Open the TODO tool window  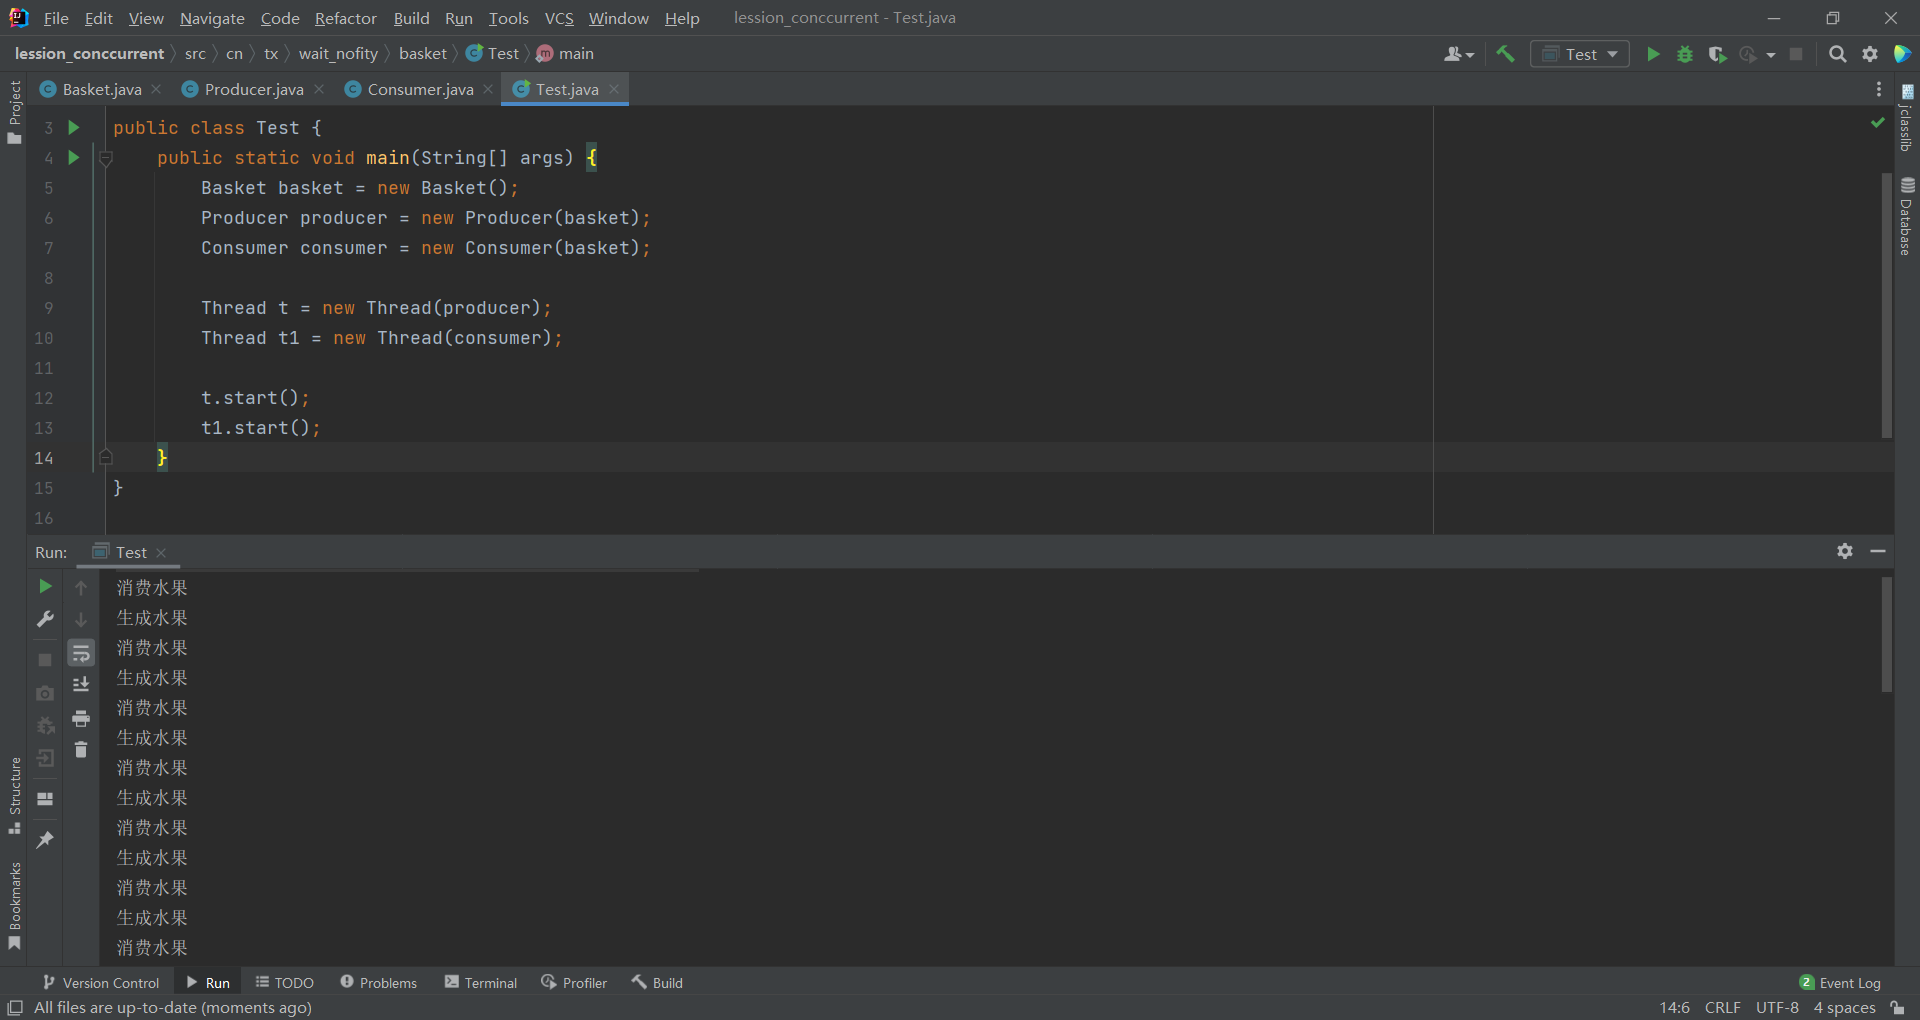[285, 983]
